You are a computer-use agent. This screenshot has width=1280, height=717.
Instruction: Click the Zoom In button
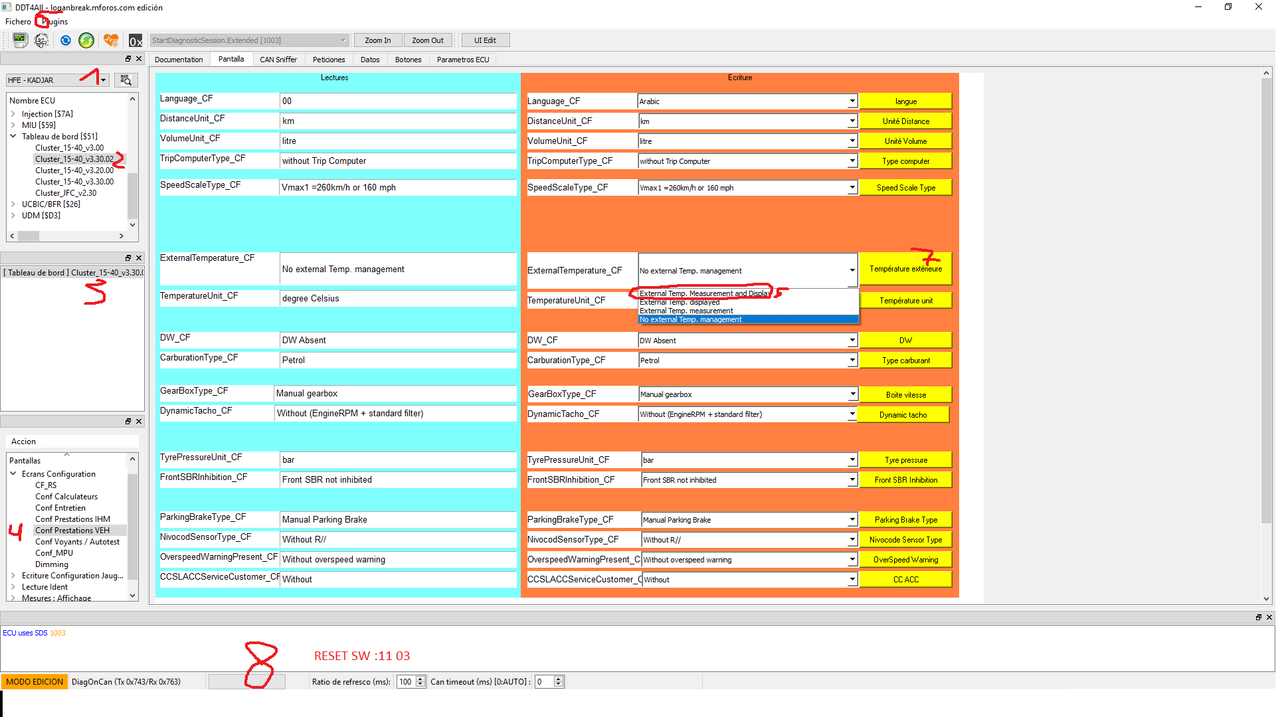(378, 40)
